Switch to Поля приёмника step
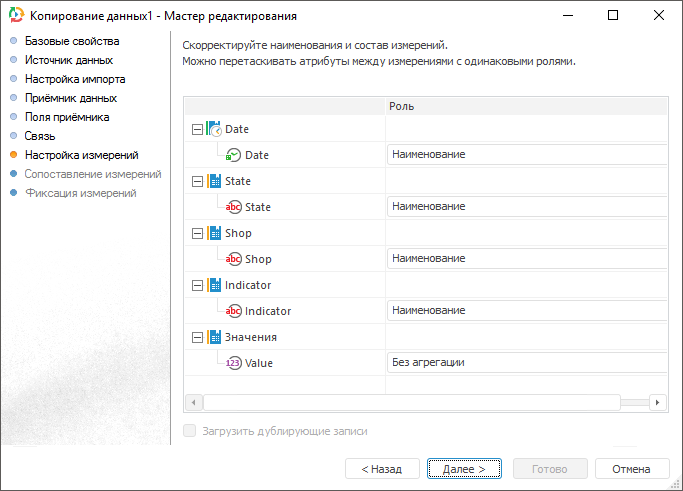The height and width of the screenshot is (491, 683). click(x=67, y=117)
